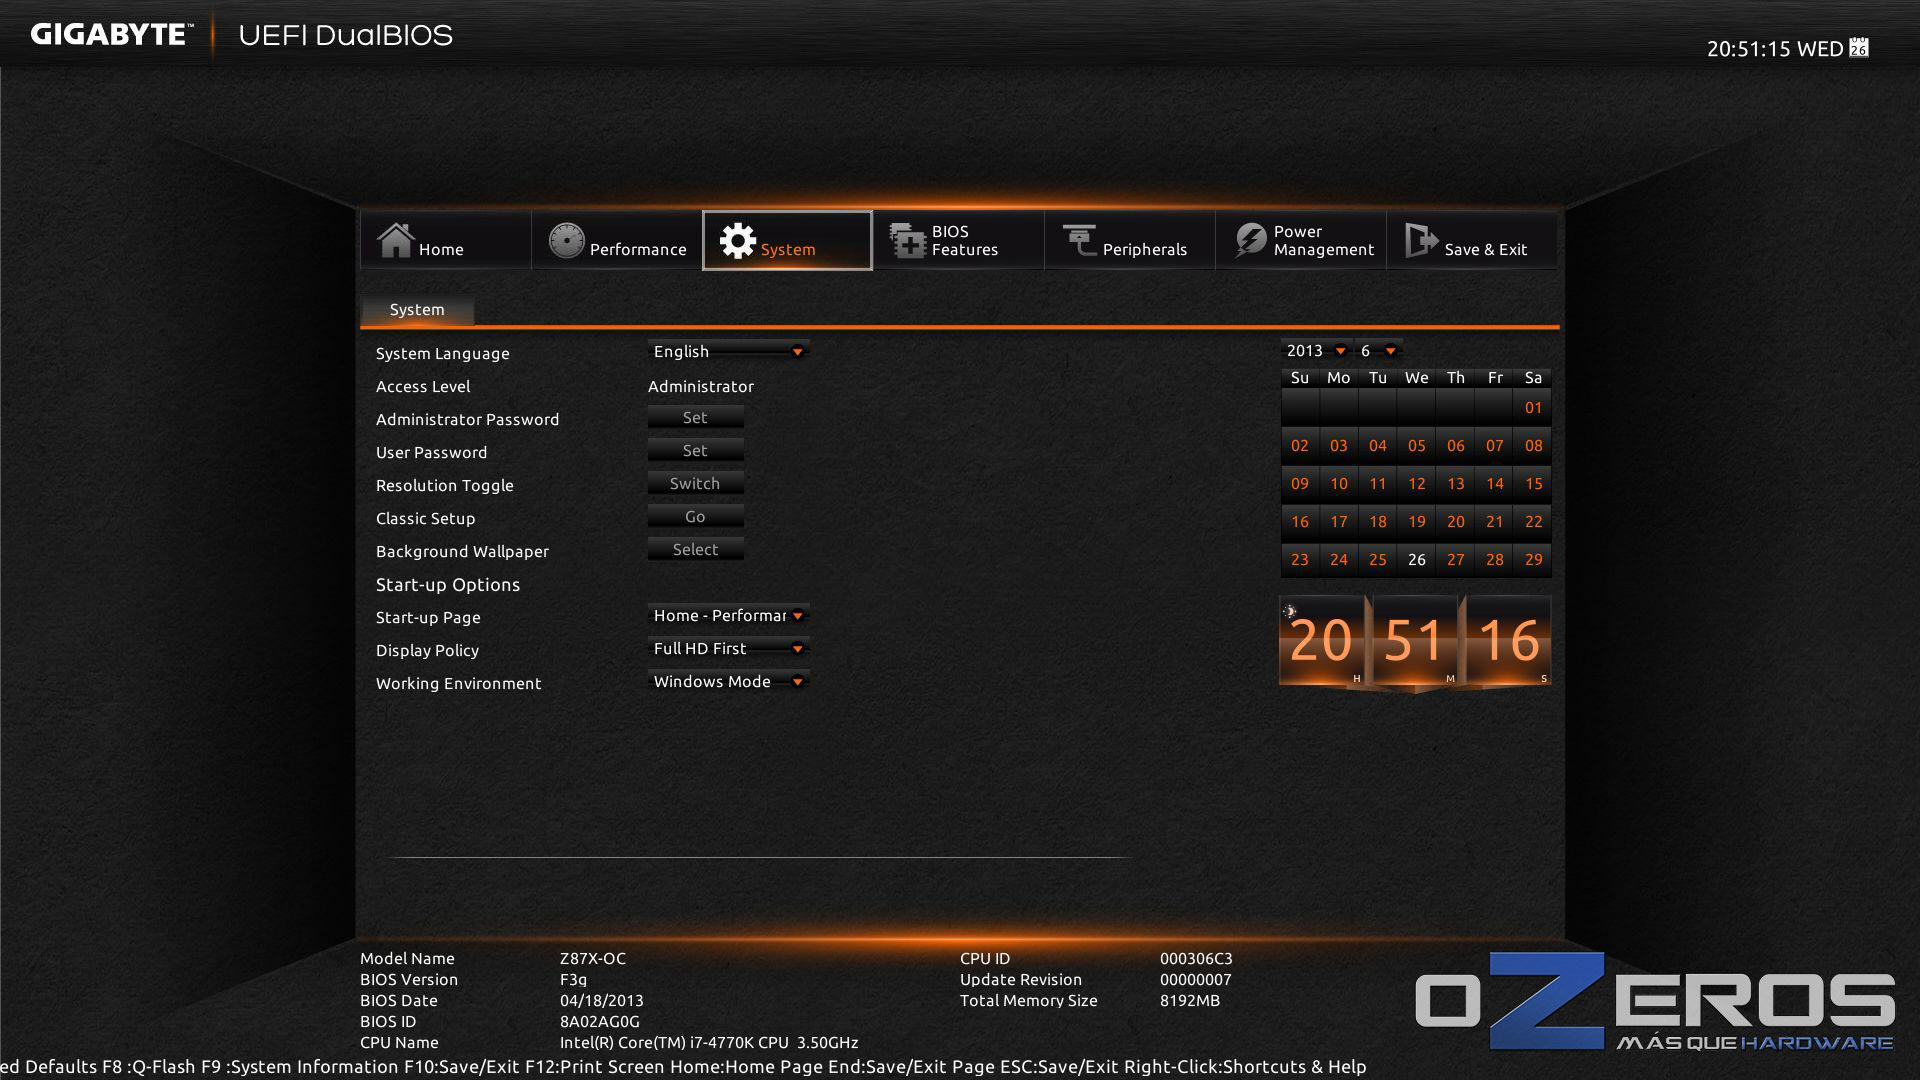Click the Performance gauge icon
The height and width of the screenshot is (1080, 1920).
[x=566, y=241]
